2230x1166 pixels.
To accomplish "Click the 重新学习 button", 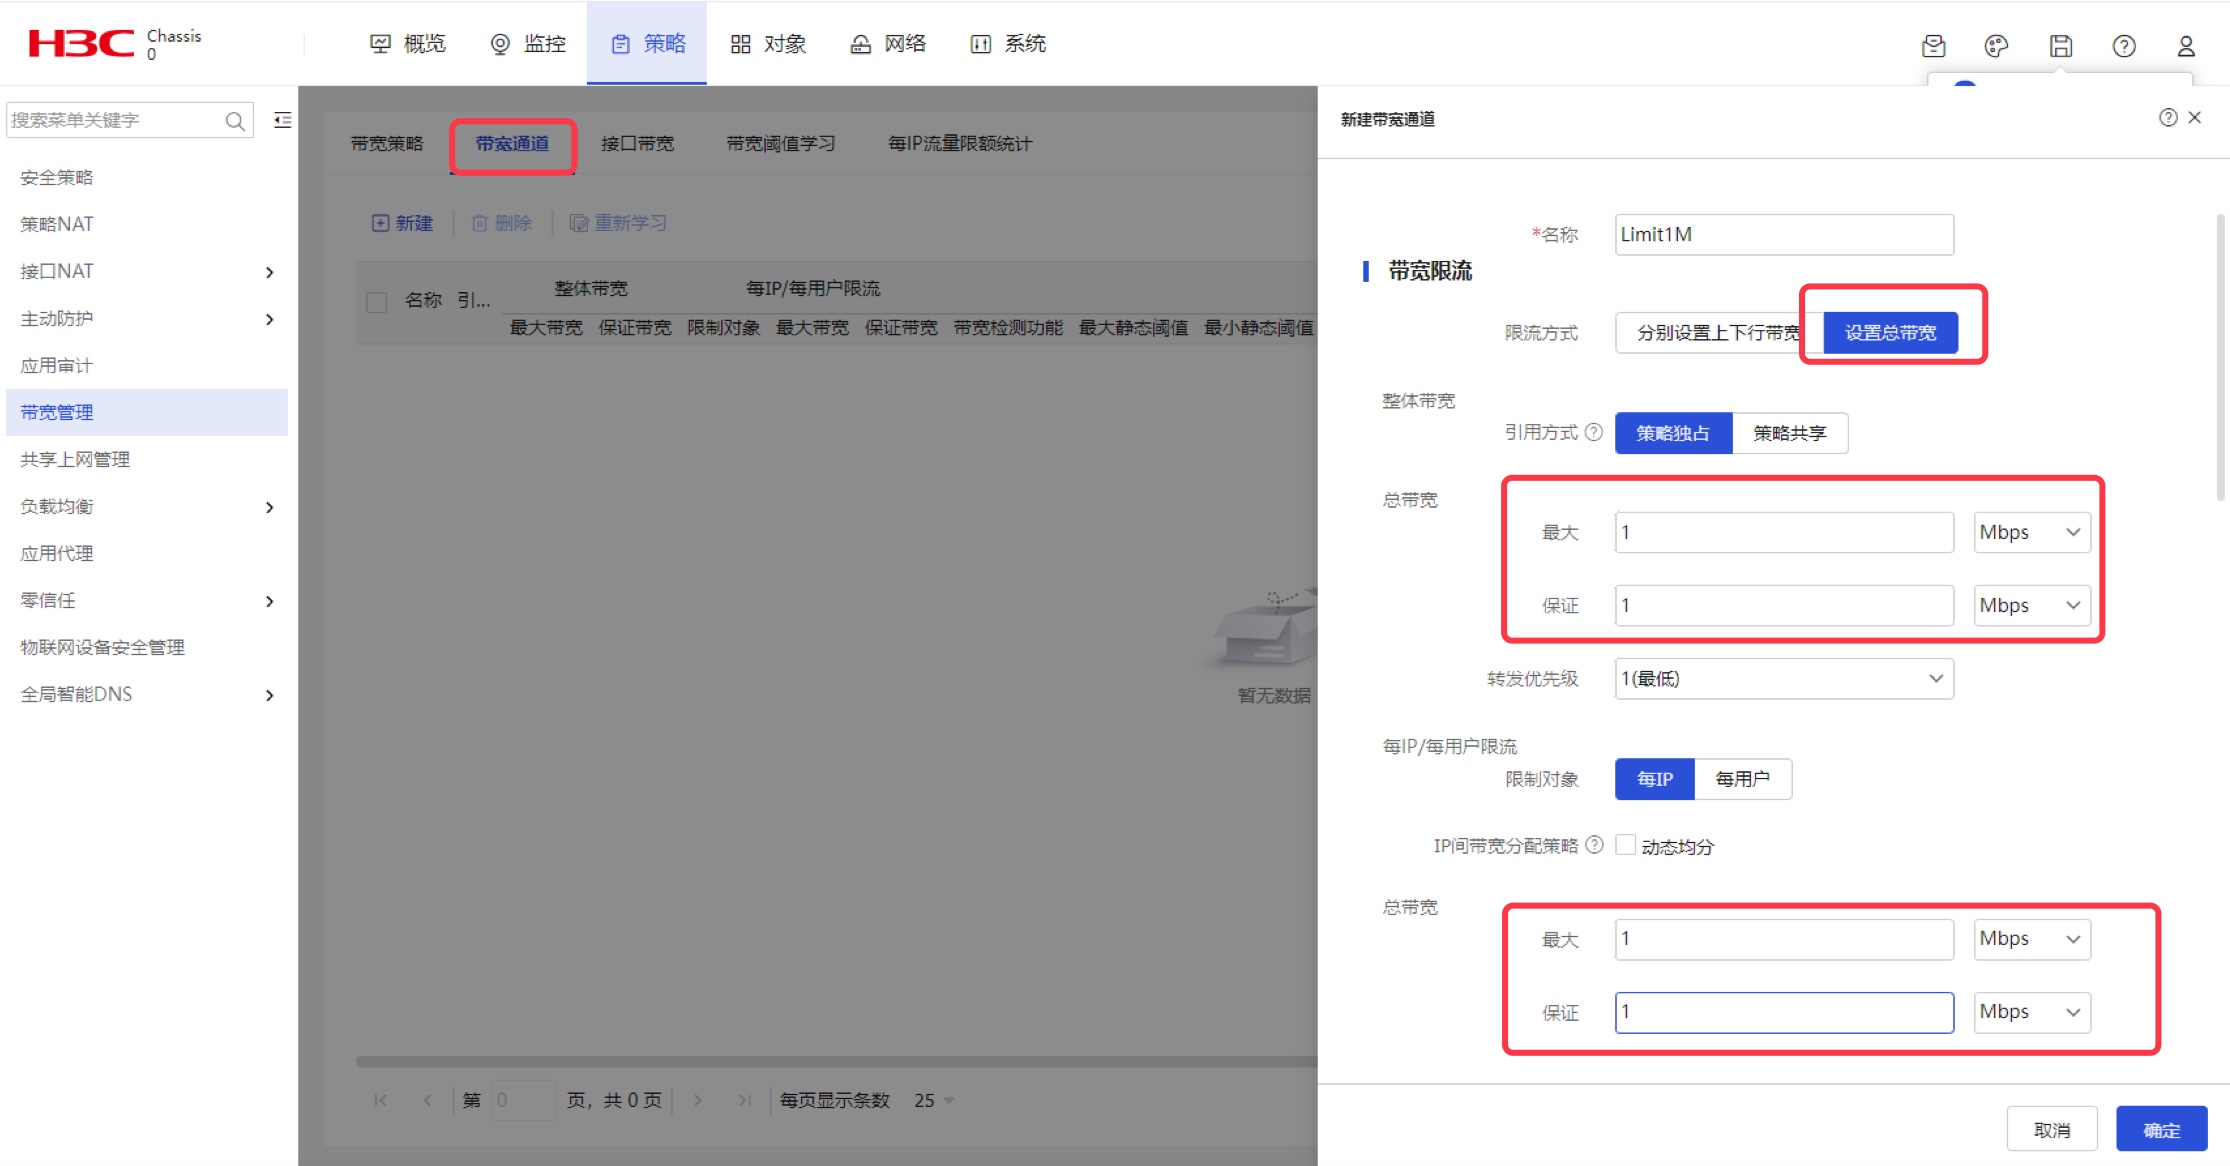I will pos(619,223).
